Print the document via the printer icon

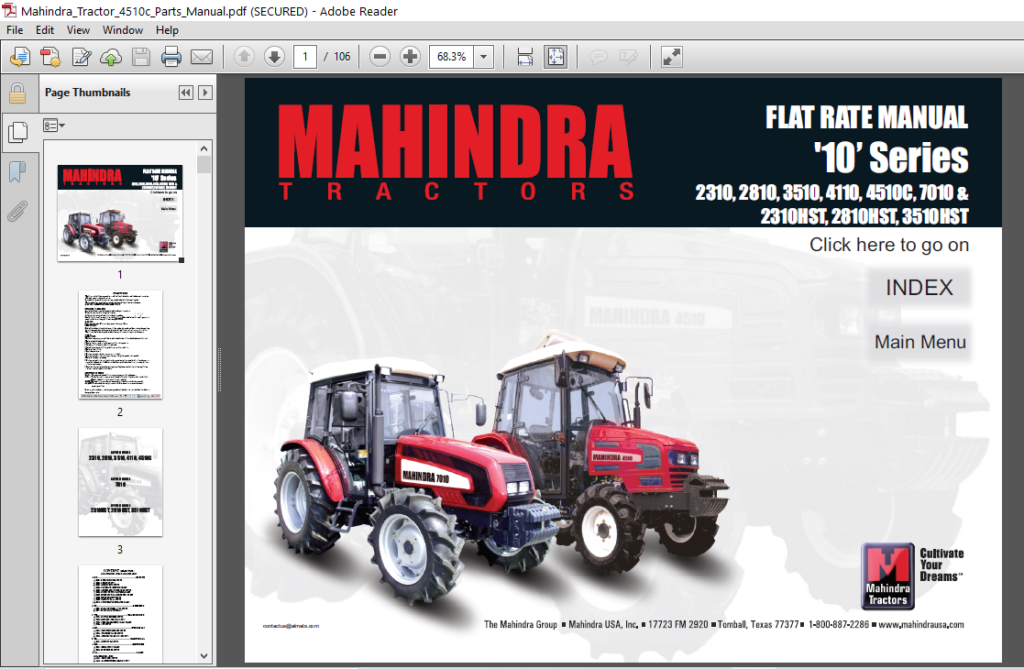click(171, 57)
